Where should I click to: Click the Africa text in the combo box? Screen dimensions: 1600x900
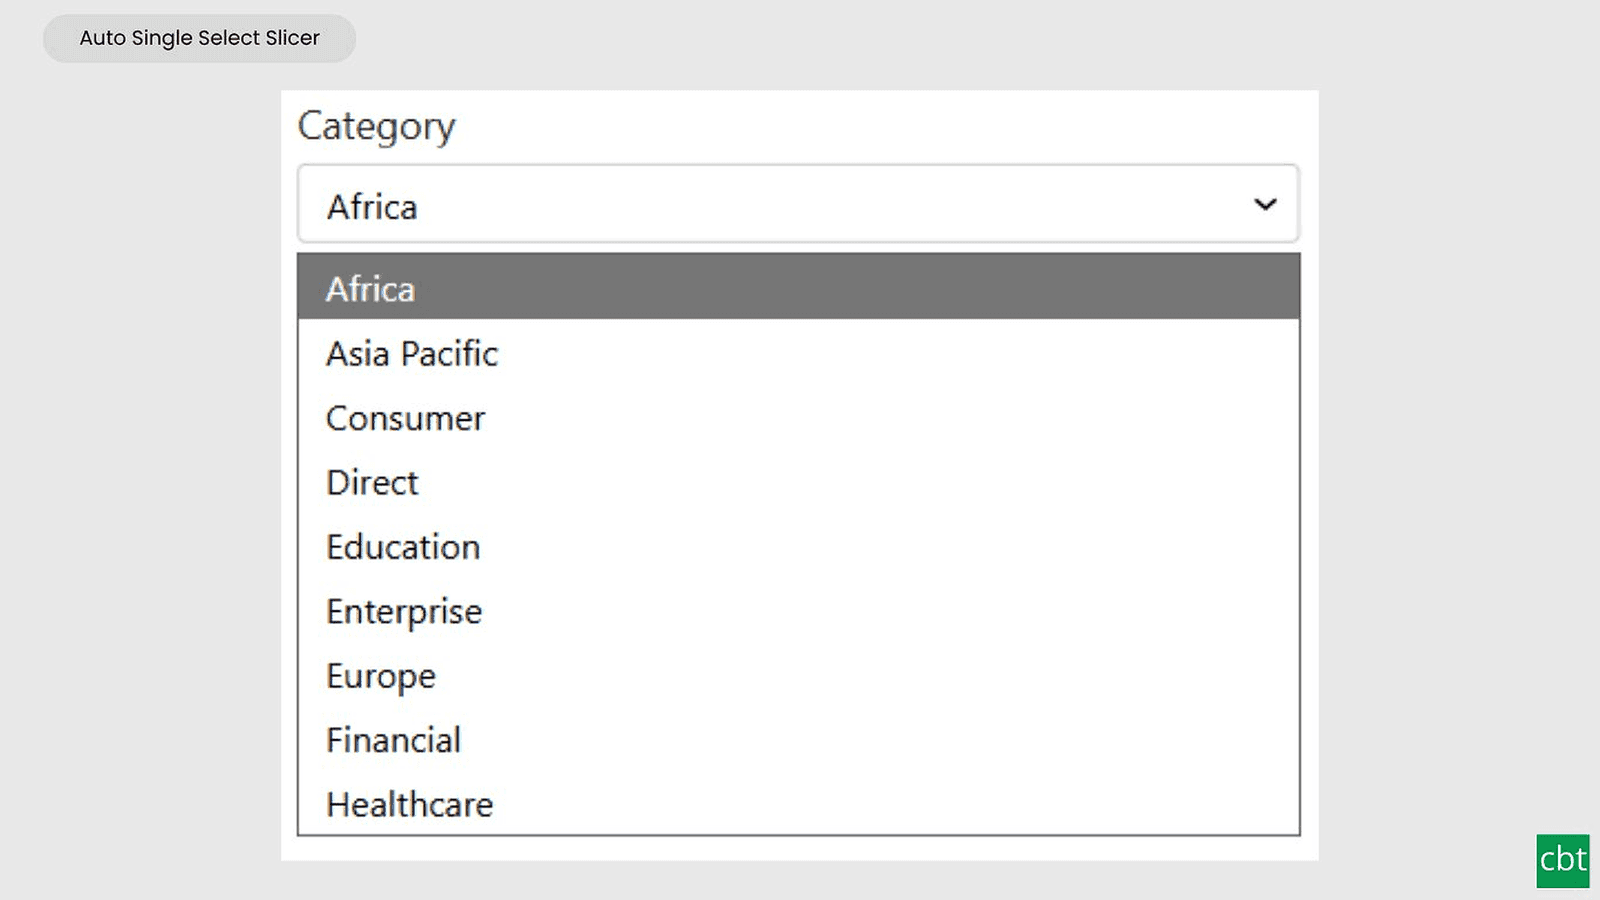tap(372, 207)
